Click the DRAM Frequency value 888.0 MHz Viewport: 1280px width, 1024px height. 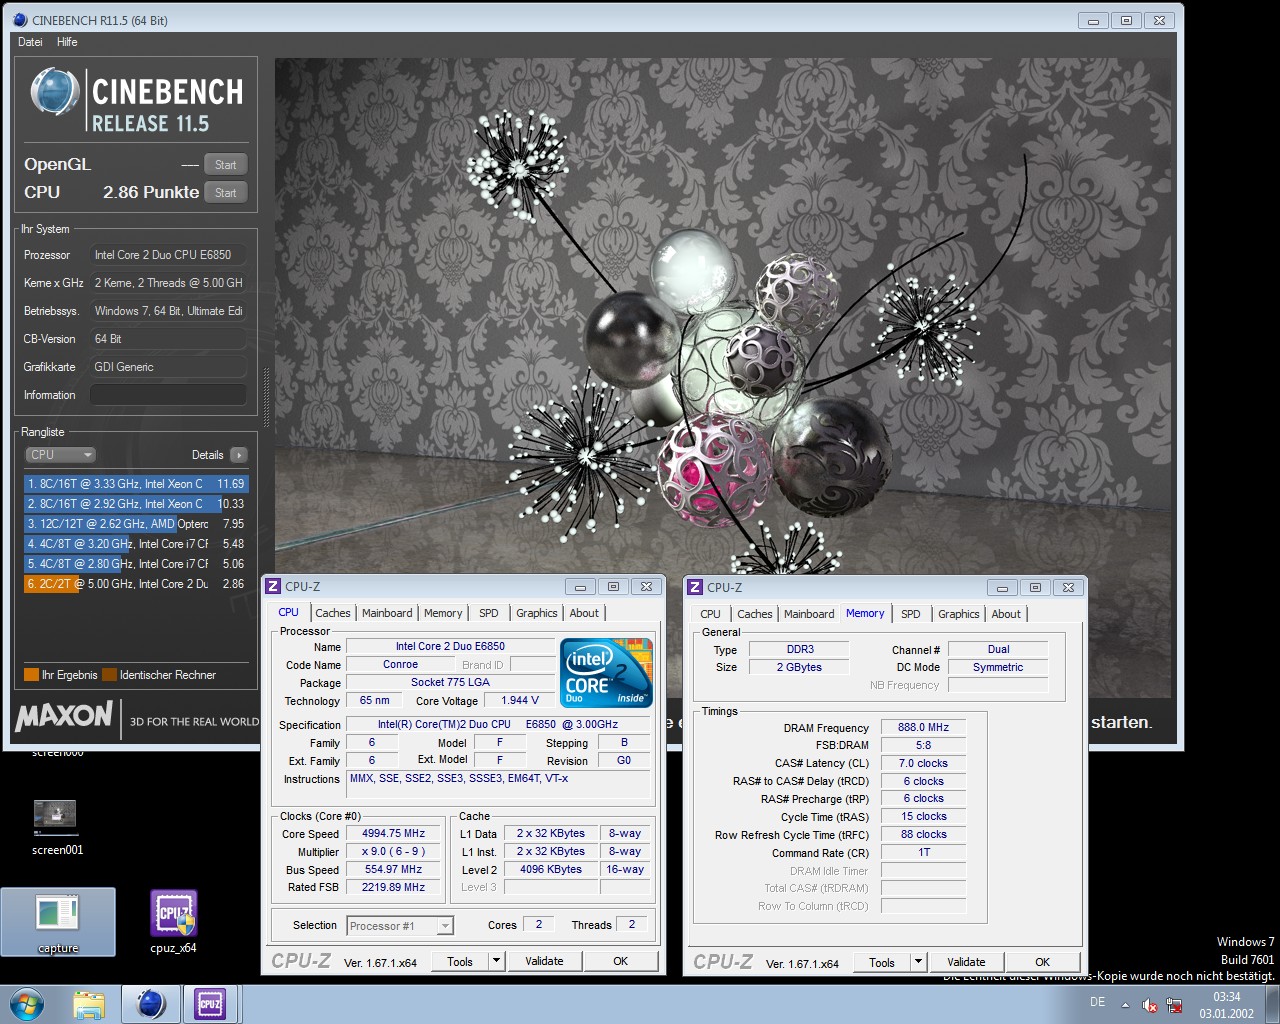923,728
